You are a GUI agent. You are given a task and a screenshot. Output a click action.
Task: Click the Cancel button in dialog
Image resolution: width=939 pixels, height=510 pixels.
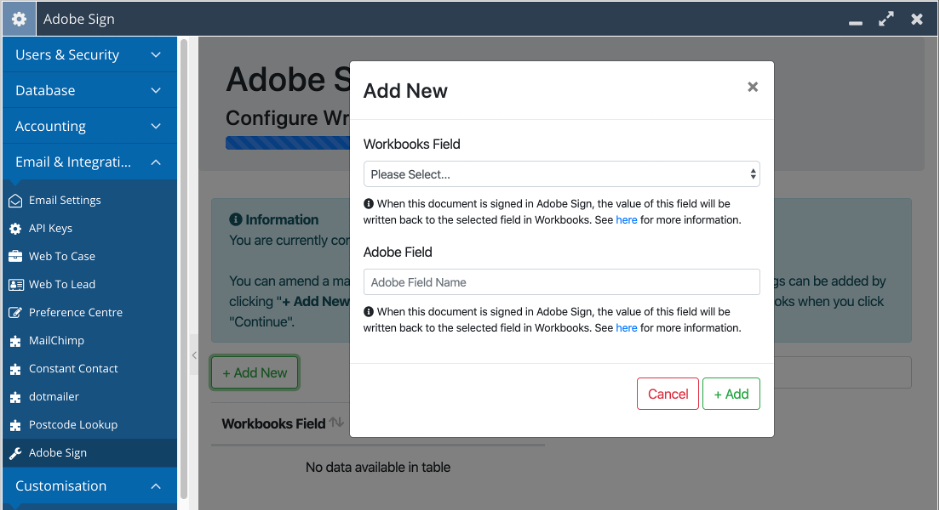tap(668, 394)
